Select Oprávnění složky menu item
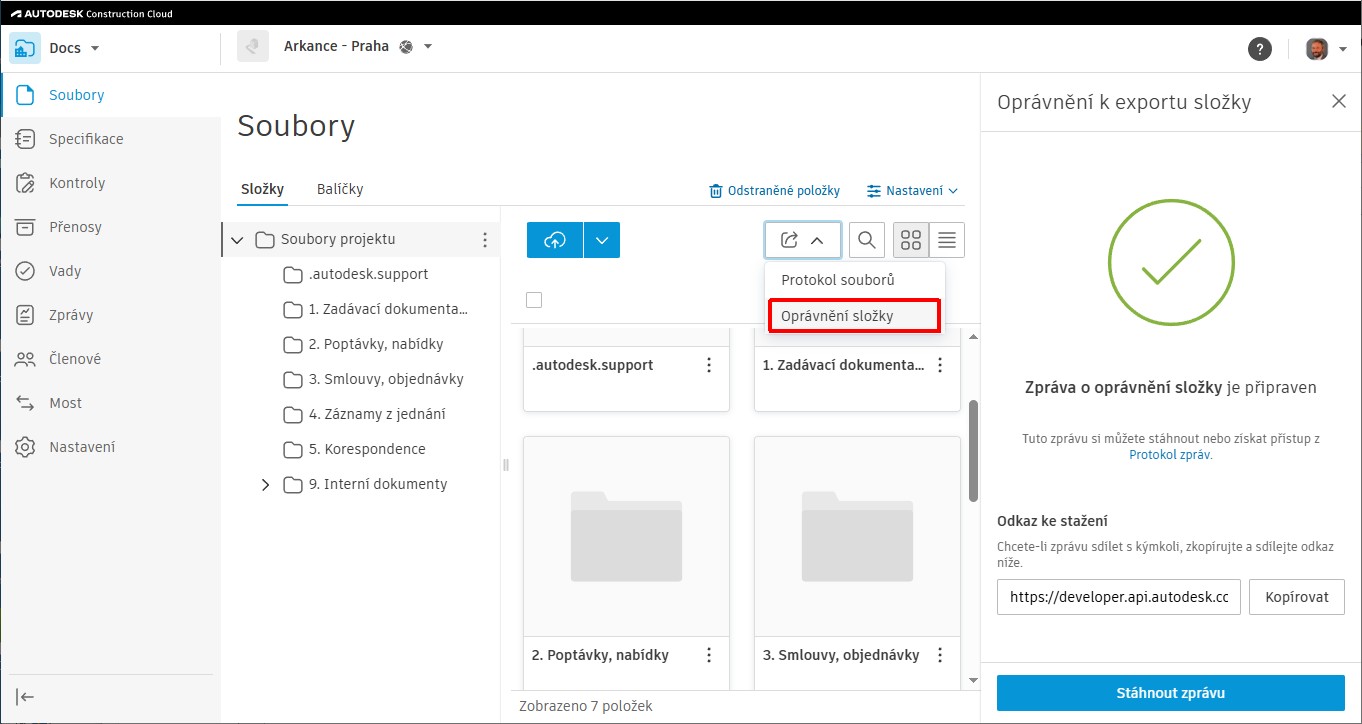The image size is (1362, 724). pos(853,316)
